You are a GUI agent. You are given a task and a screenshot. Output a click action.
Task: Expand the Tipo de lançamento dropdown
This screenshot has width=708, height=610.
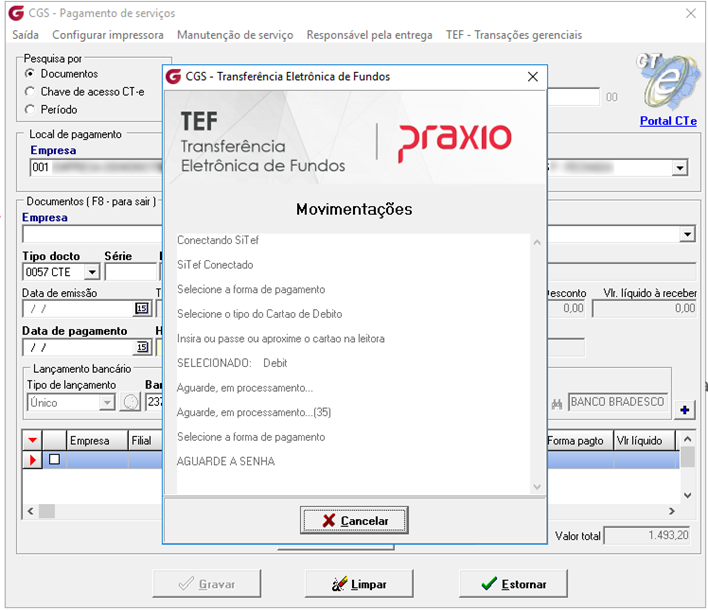(107, 402)
